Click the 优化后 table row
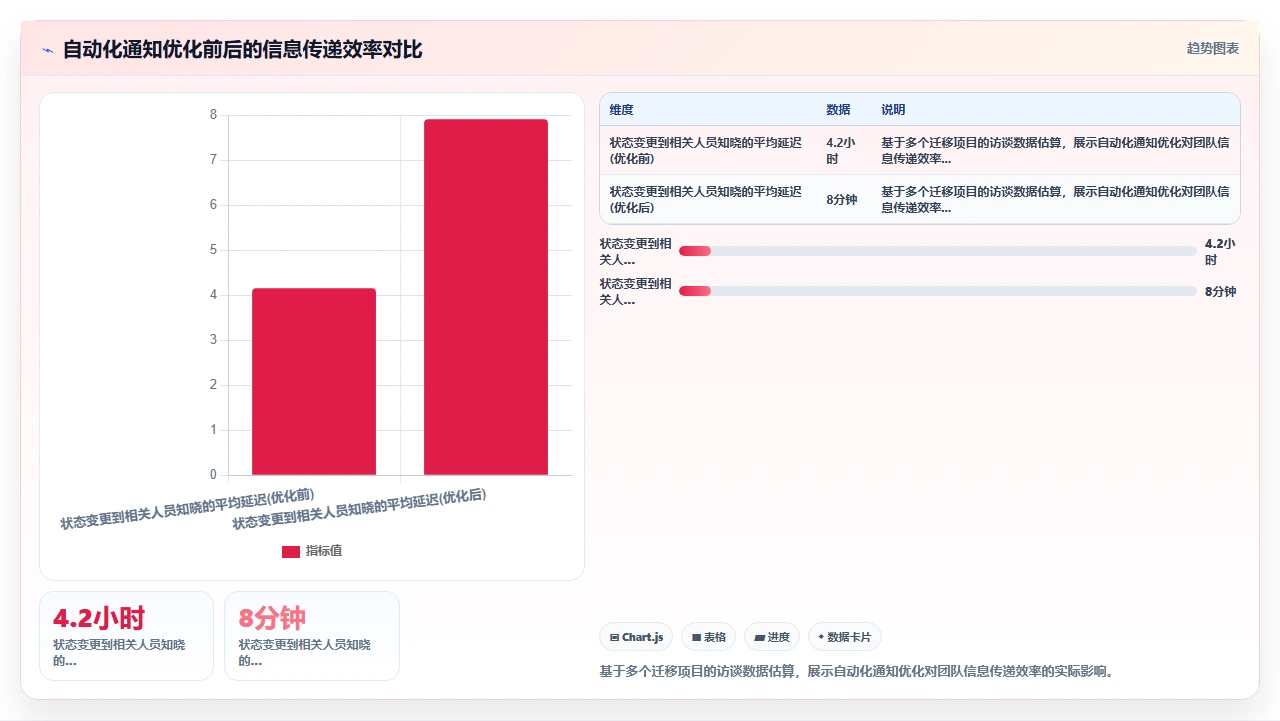This screenshot has width=1280, height=721. (x=920, y=199)
